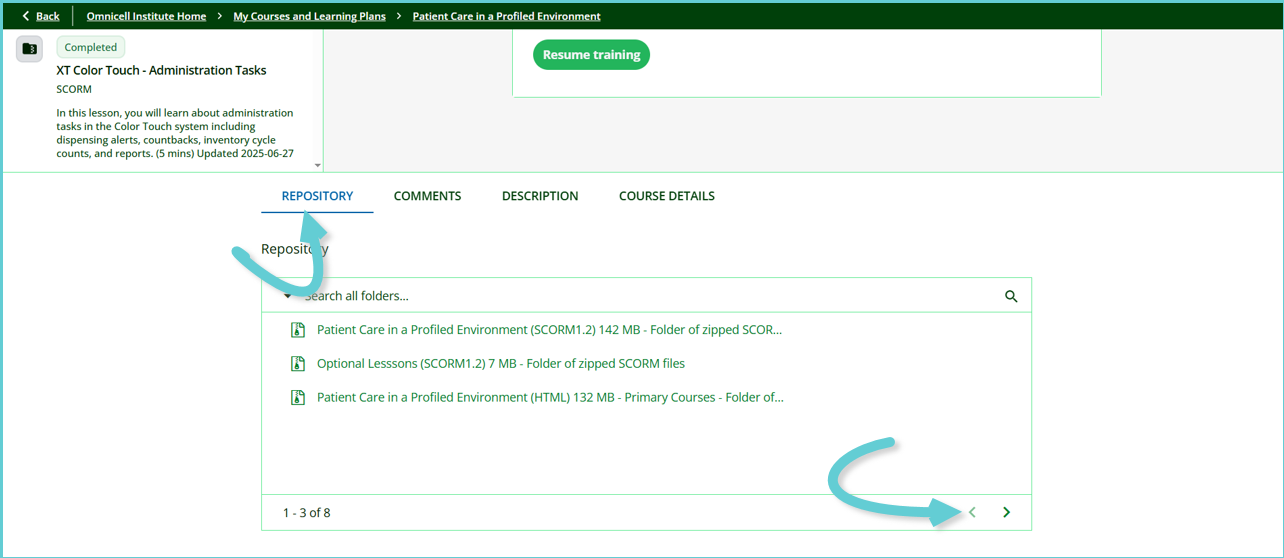Click the lesson description starting with 'In this lesson'
This screenshot has width=1284, height=558.
[x=176, y=134]
